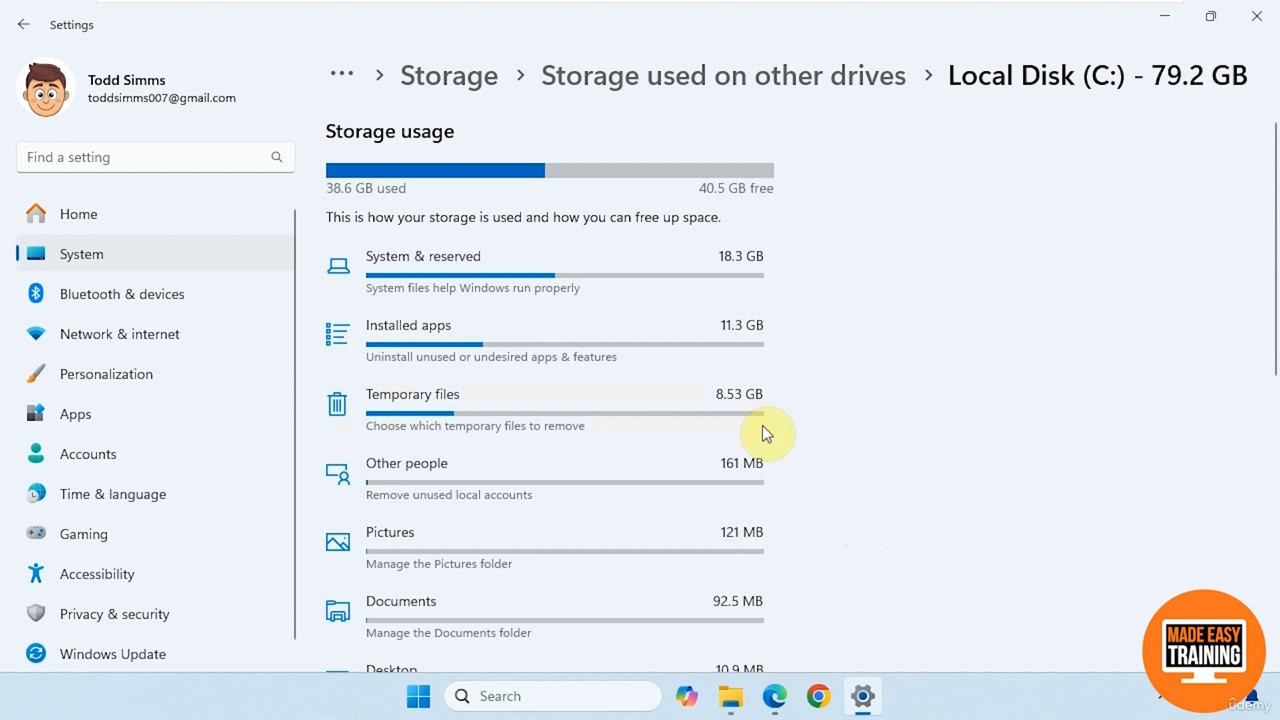Click the back arrow in Settings

pos(24,24)
